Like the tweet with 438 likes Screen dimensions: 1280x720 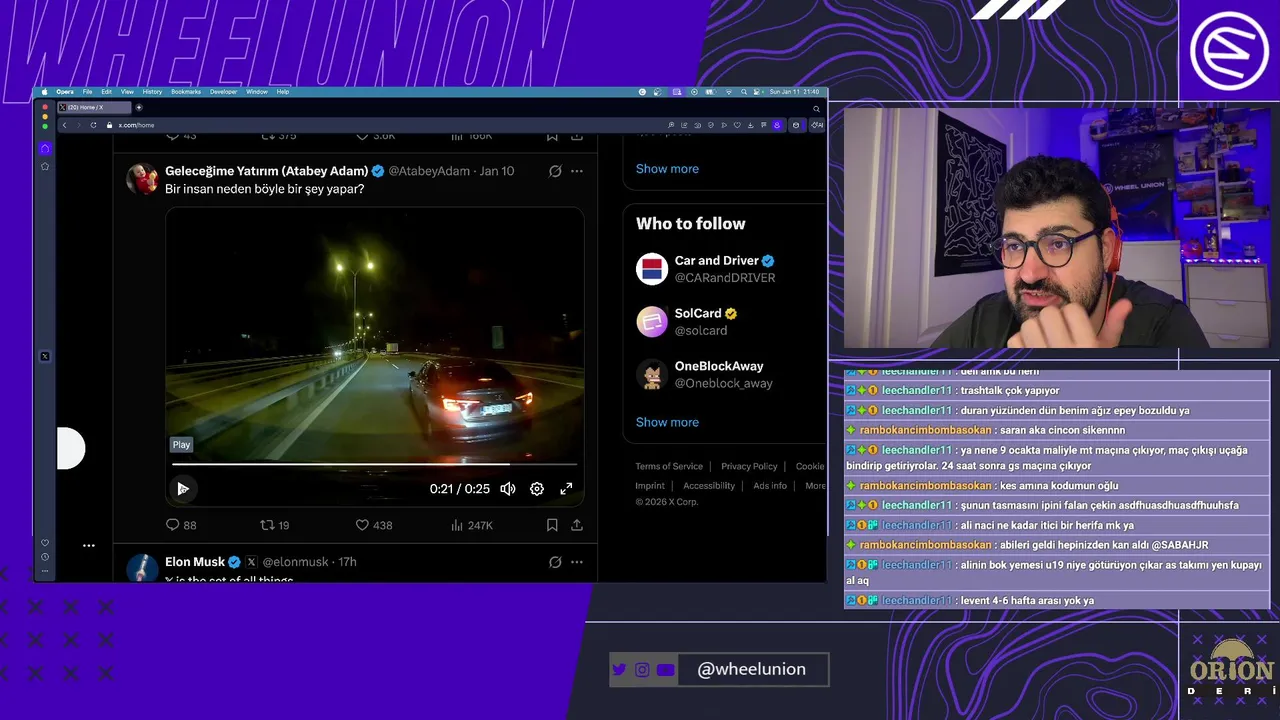[374, 525]
